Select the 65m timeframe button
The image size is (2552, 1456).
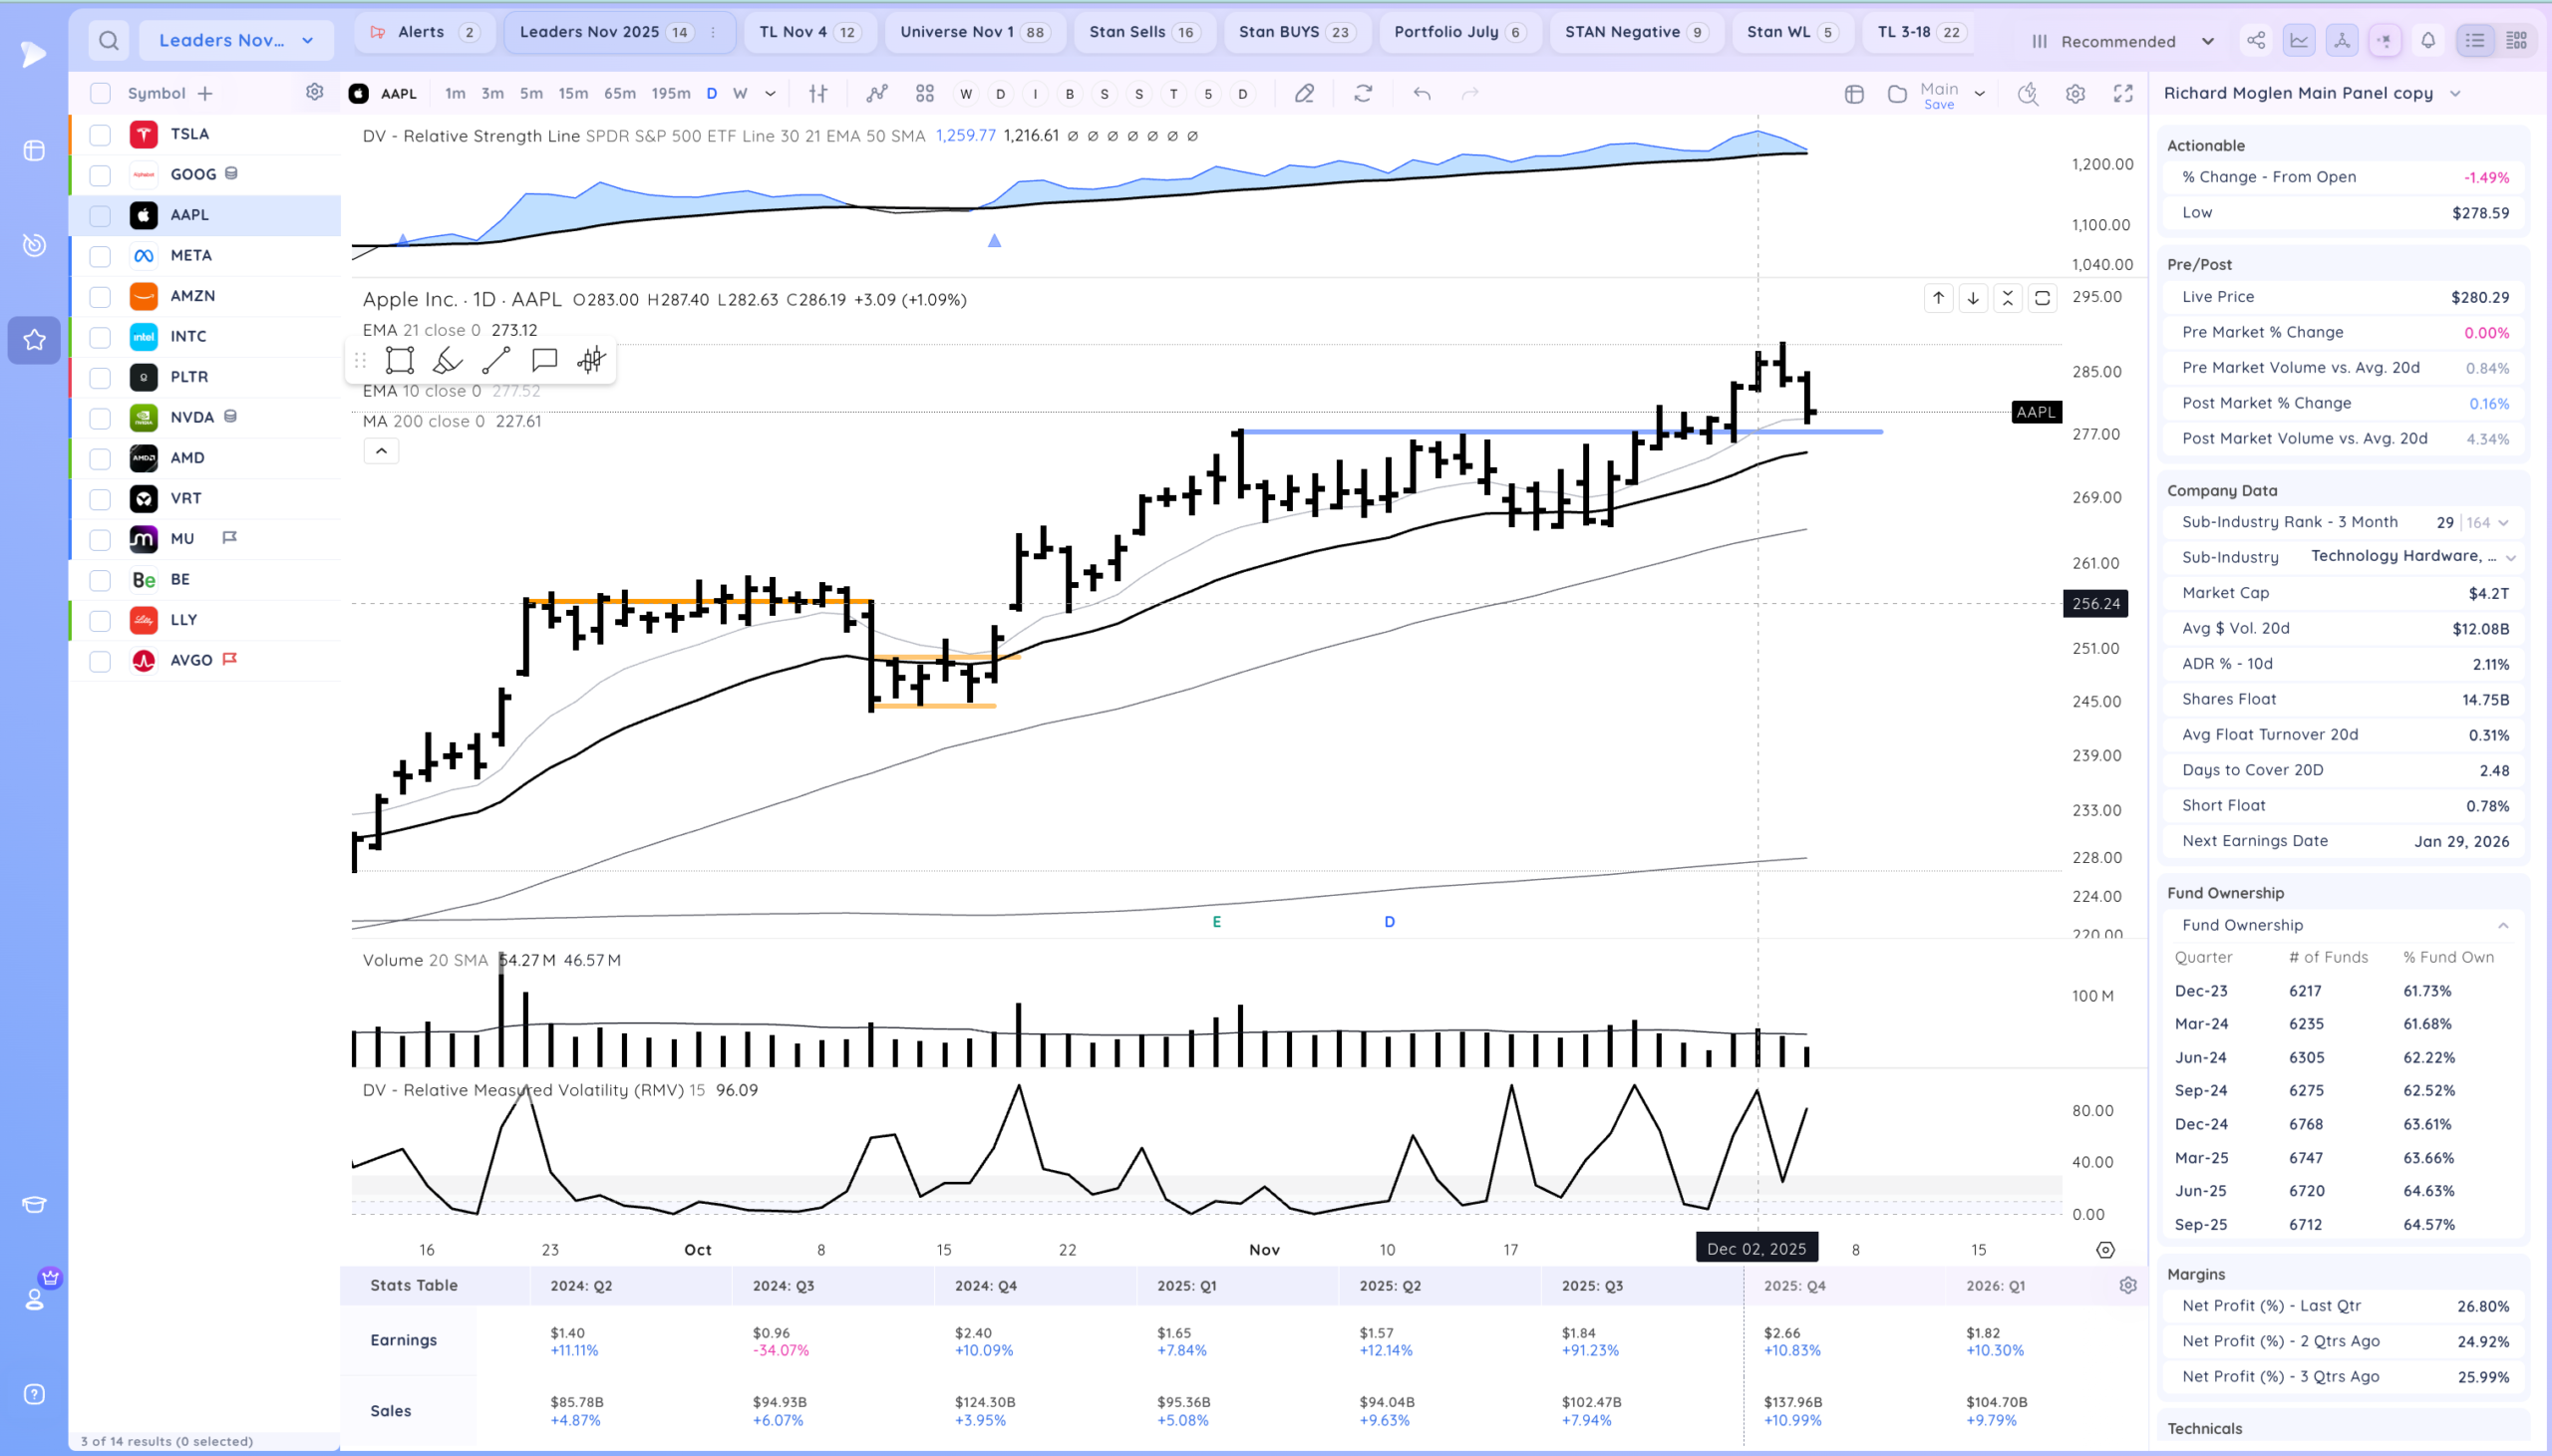pos(619,94)
